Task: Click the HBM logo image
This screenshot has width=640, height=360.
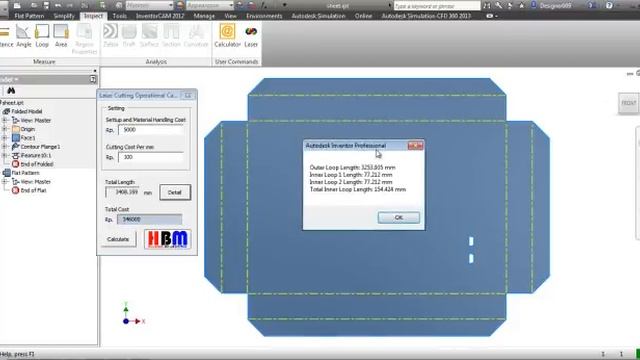Action: coord(168,239)
